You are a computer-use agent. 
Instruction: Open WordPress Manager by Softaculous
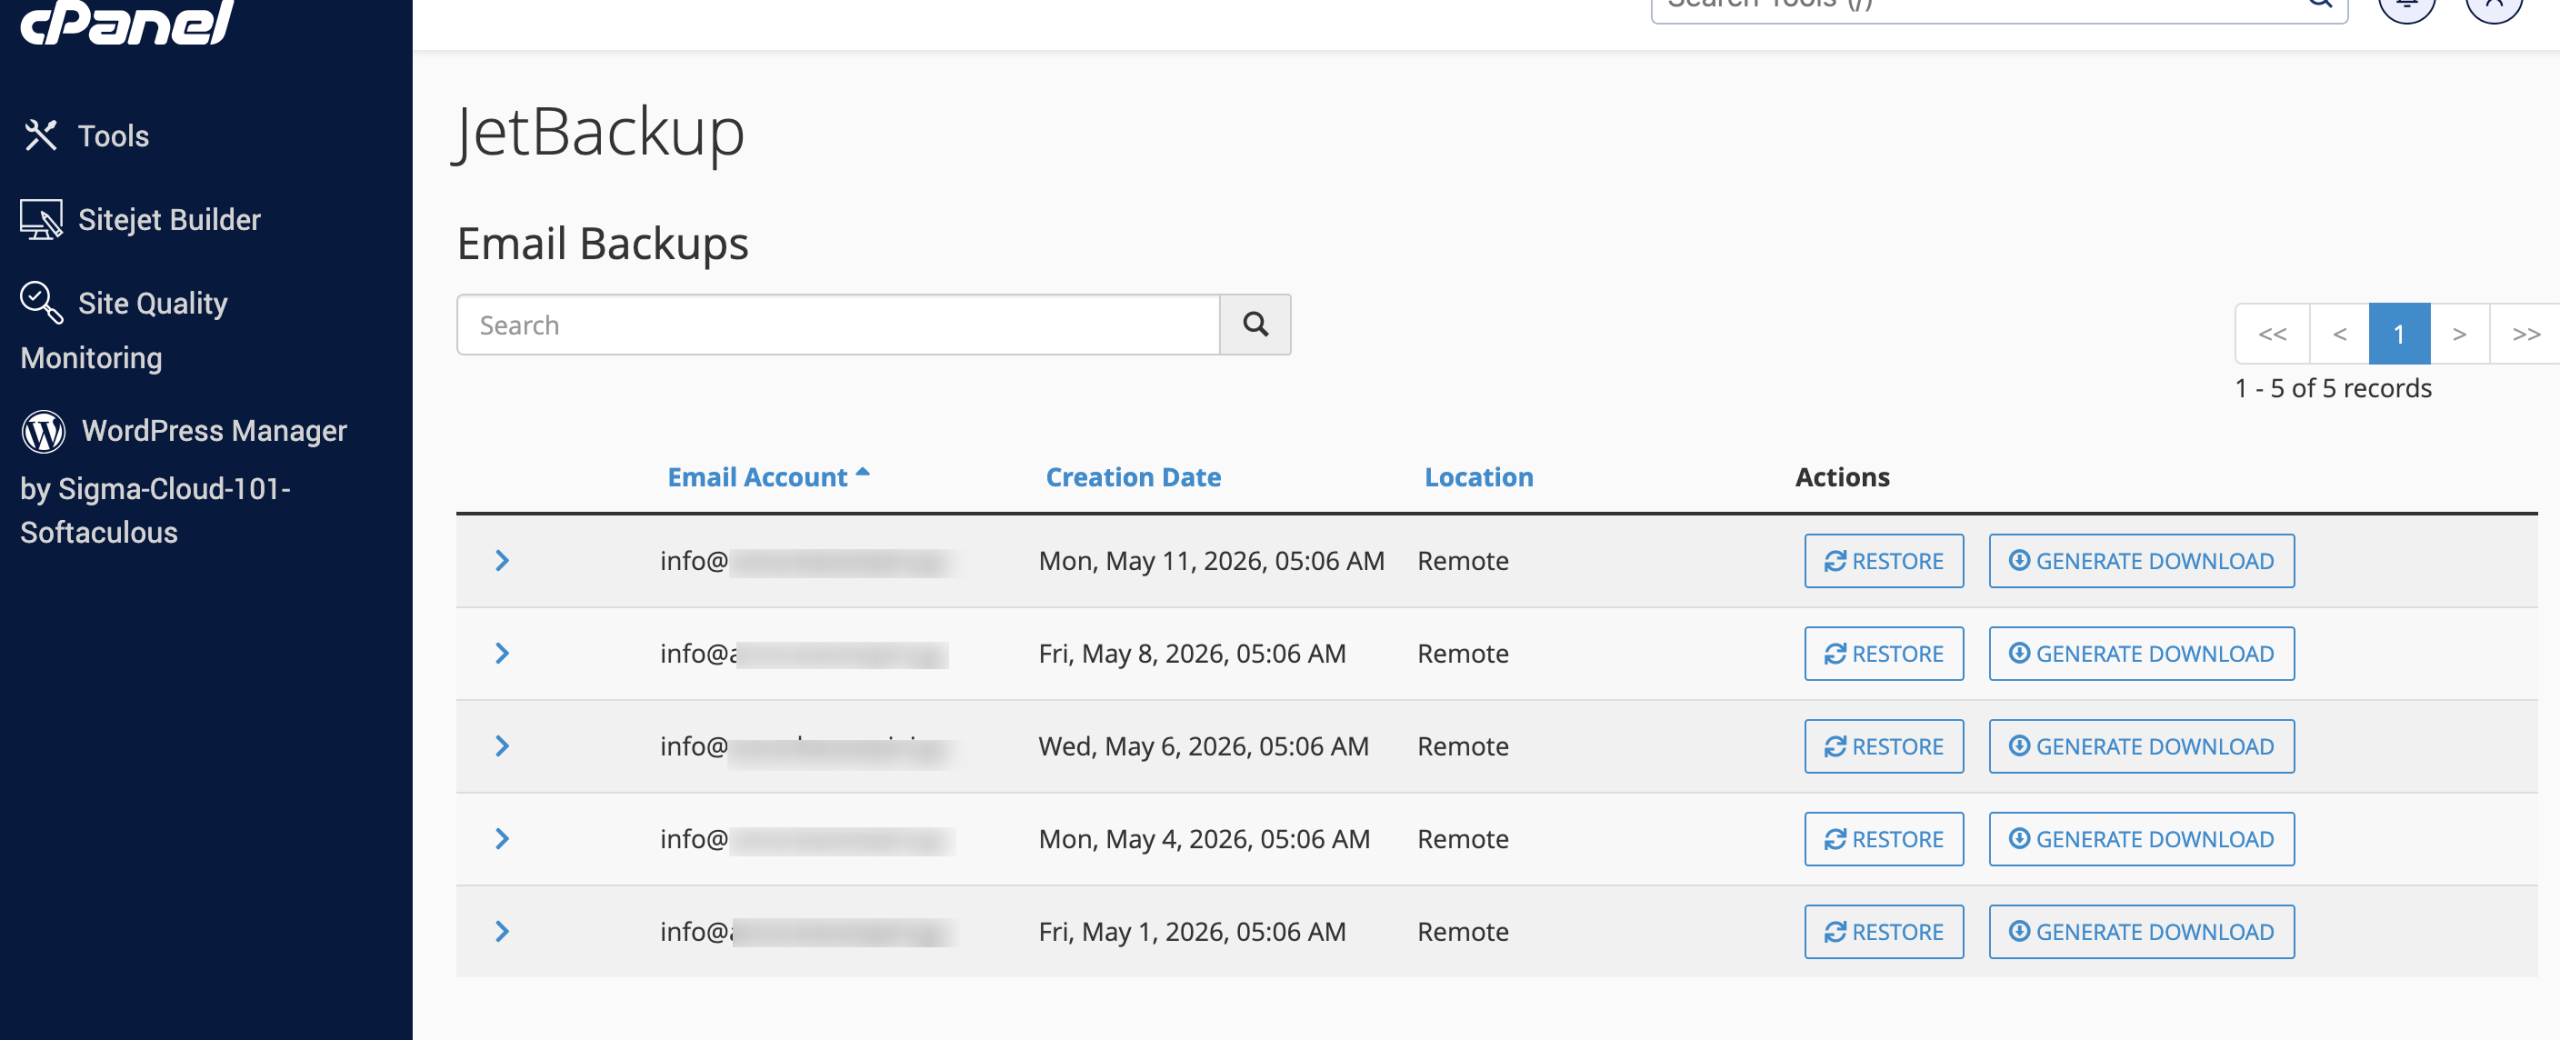[x=184, y=481]
